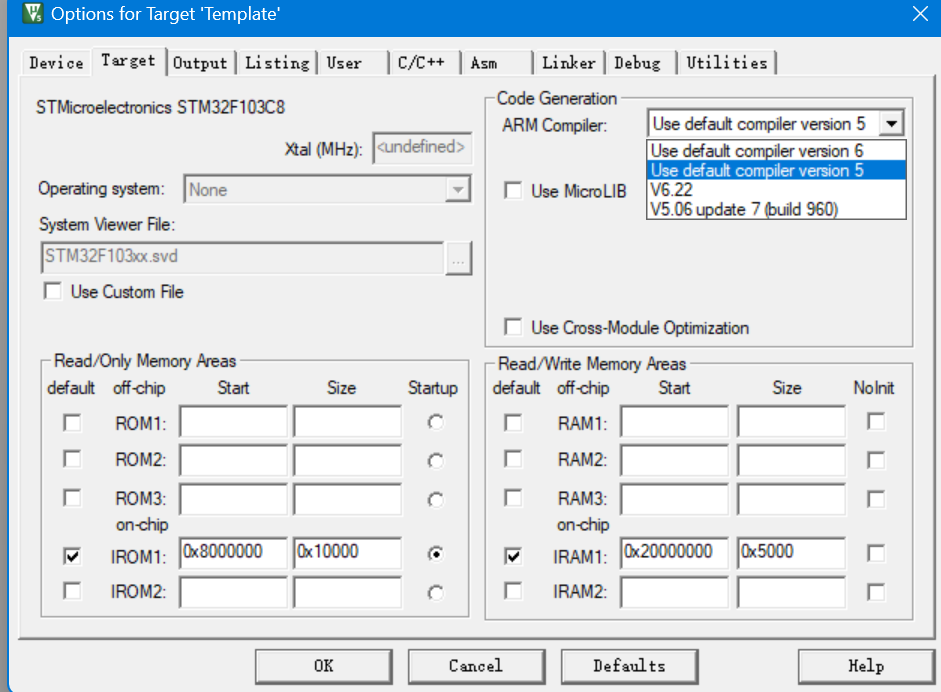Check the IRAM2 default checkbox

click(513, 591)
